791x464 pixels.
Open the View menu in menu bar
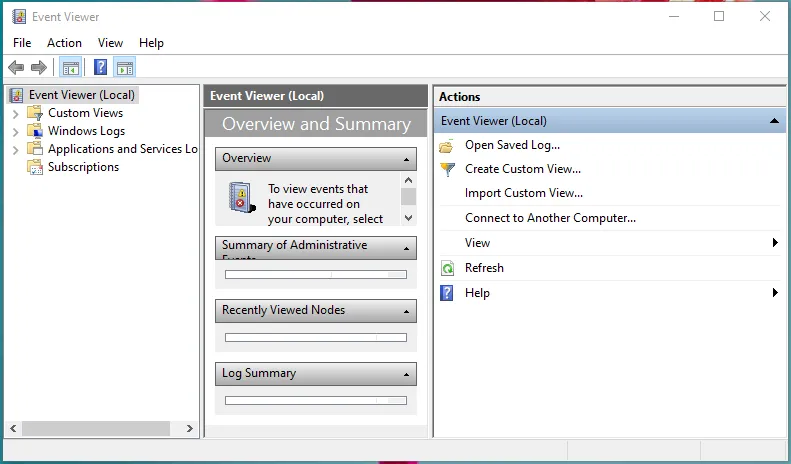pyautogui.click(x=110, y=43)
